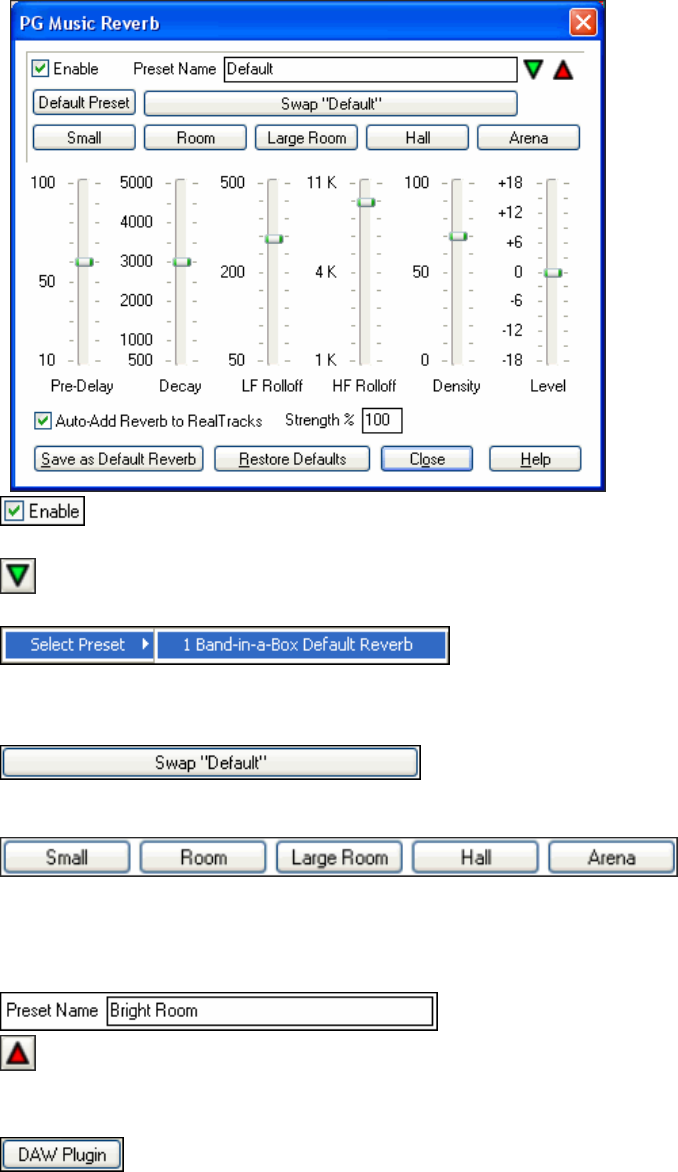The width and height of the screenshot is (678, 1172).
Task: Click the Density slider handle
Action: pyautogui.click(x=458, y=236)
